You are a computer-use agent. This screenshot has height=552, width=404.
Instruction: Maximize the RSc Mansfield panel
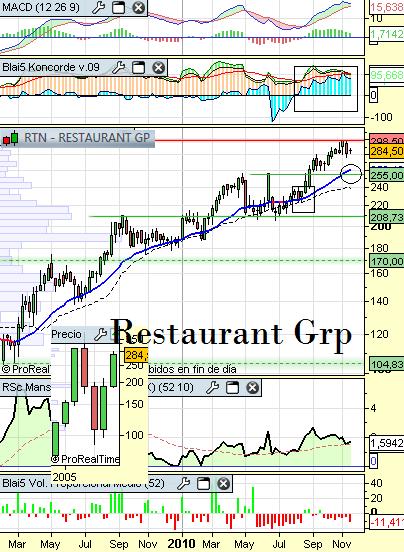tap(232, 388)
